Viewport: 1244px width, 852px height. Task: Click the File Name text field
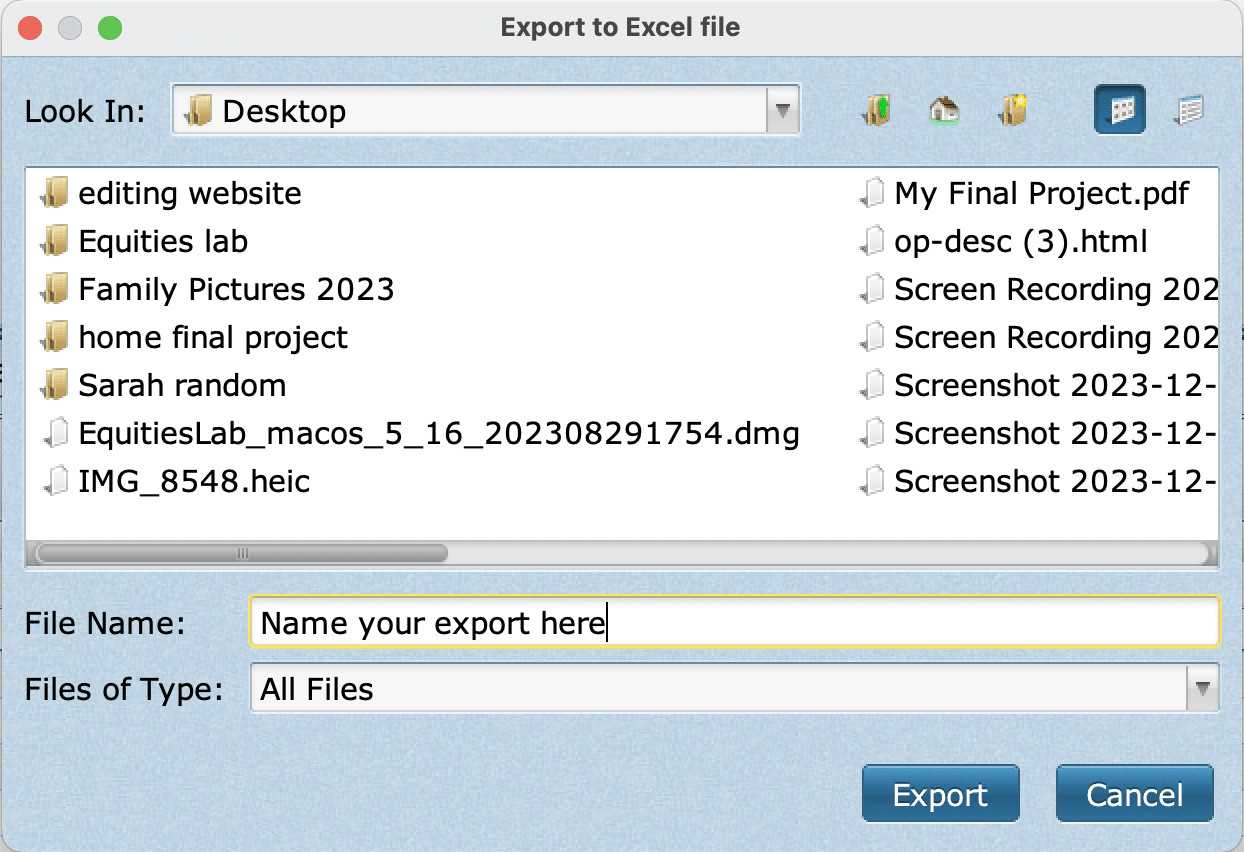point(733,624)
